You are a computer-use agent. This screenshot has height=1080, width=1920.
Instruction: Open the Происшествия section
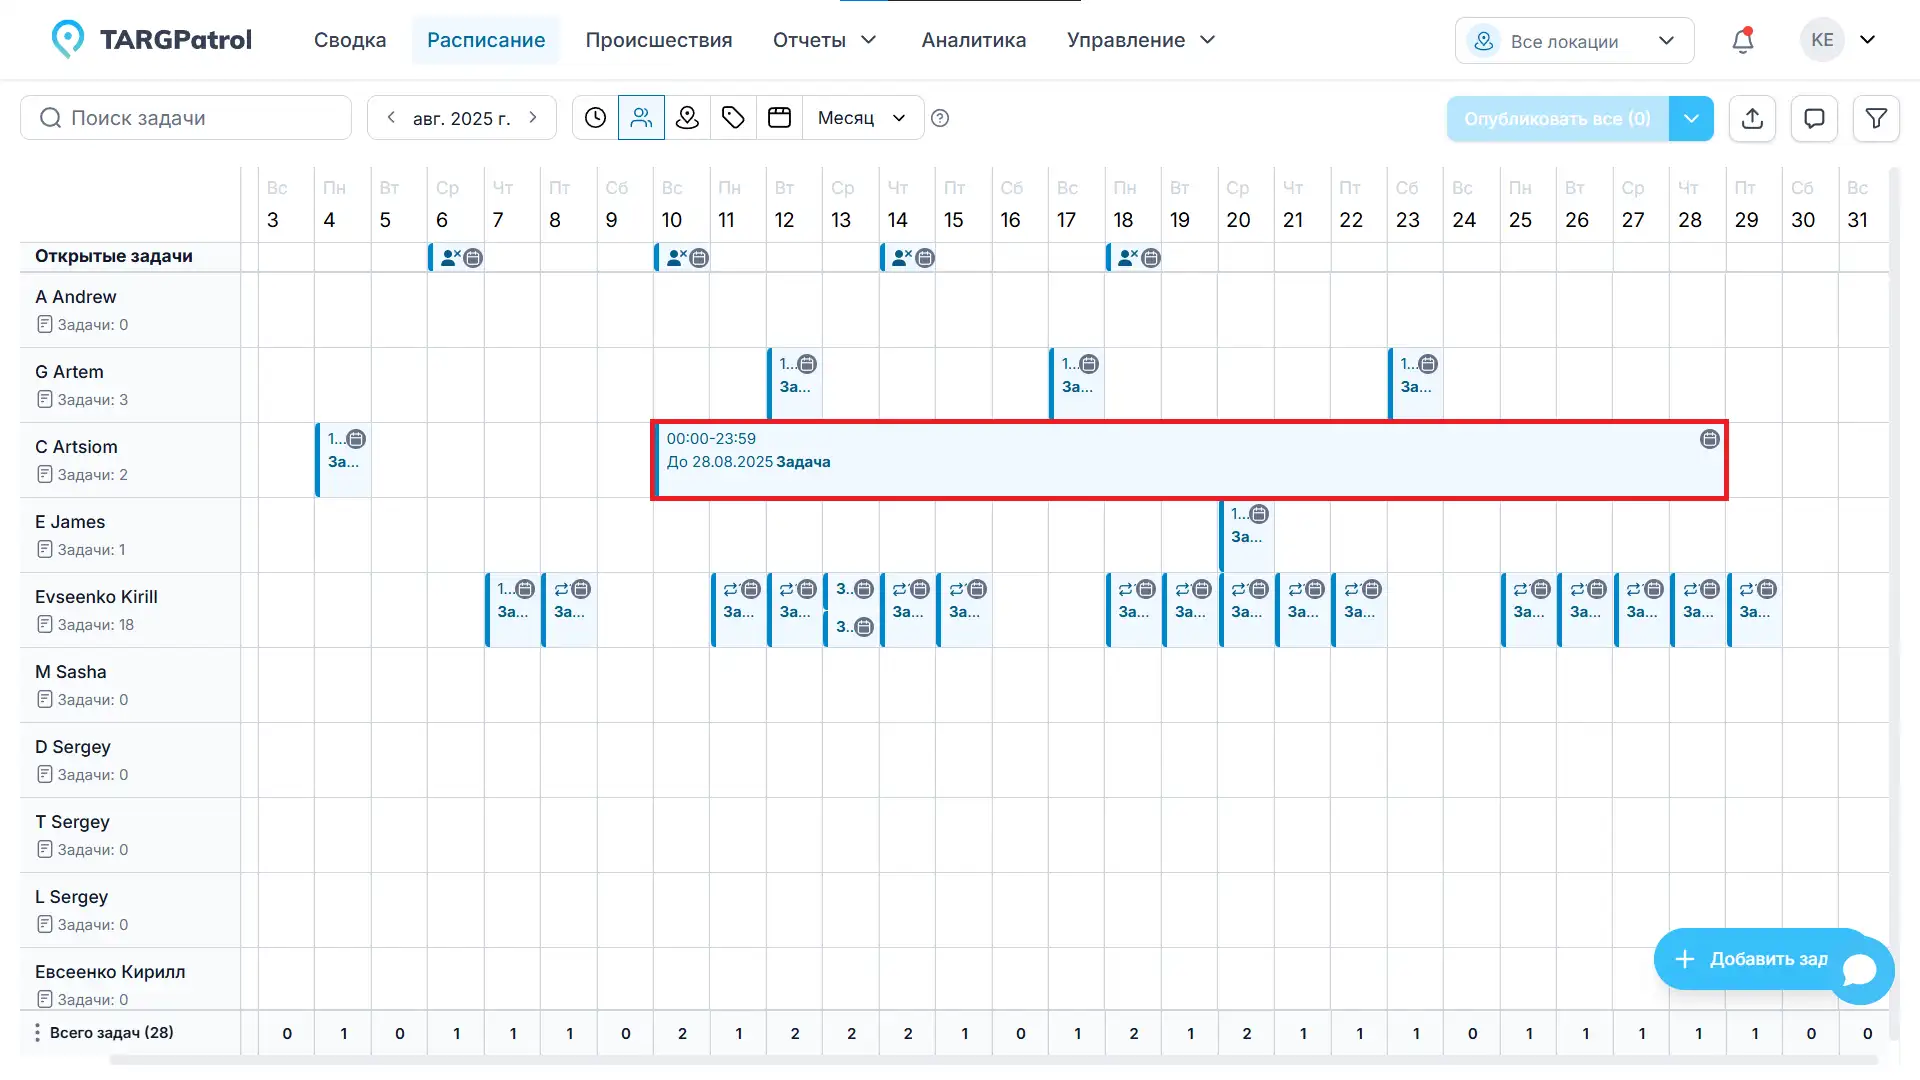pos(659,40)
